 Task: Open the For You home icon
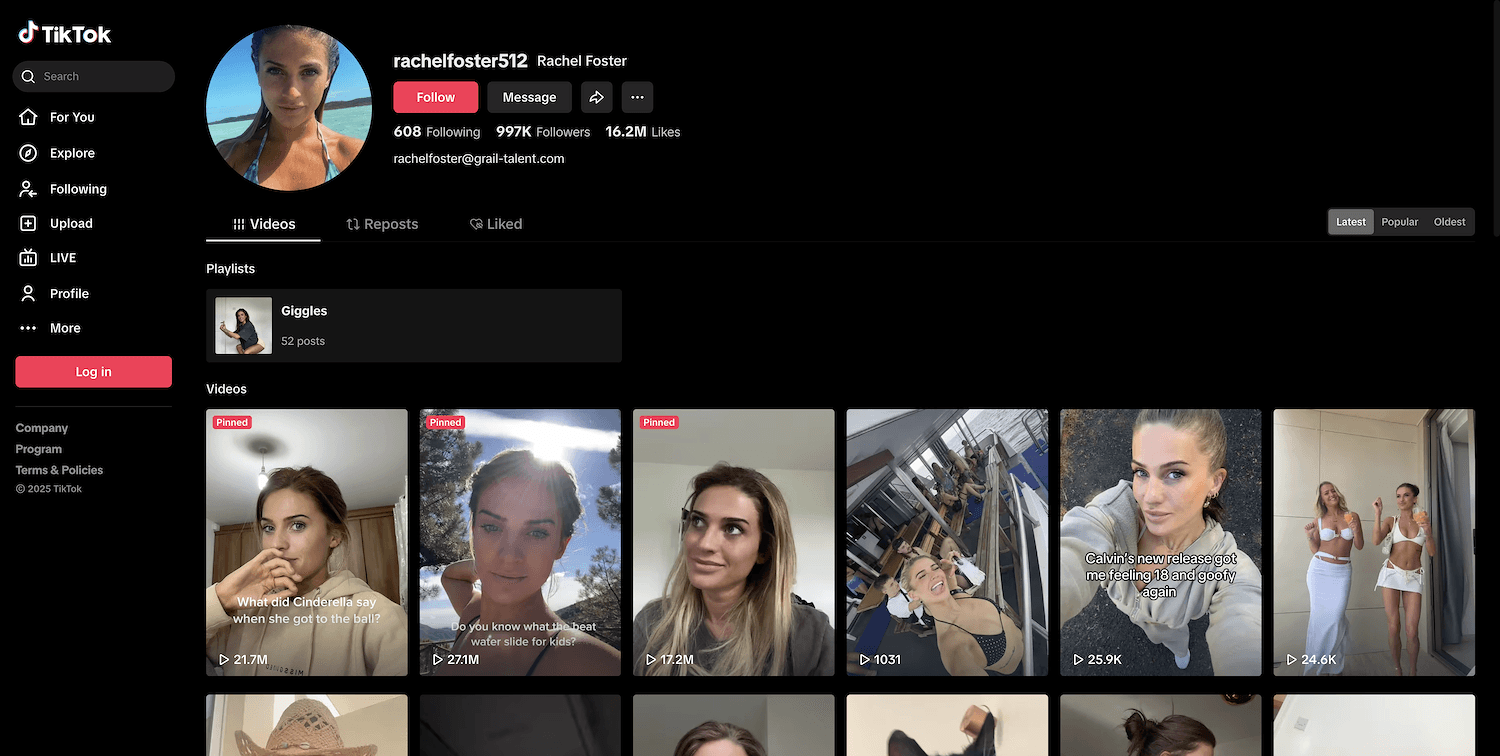(28, 117)
